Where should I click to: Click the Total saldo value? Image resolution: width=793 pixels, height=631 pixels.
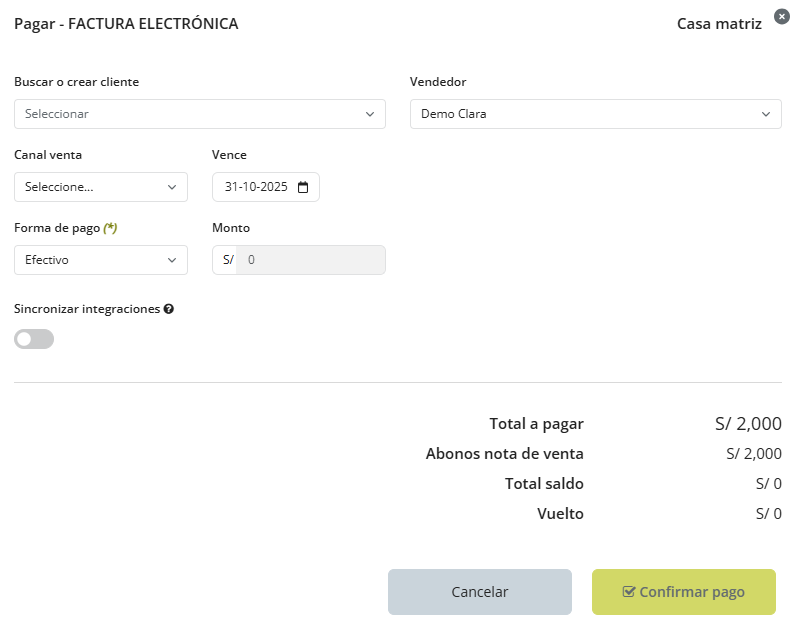click(768, 484)
